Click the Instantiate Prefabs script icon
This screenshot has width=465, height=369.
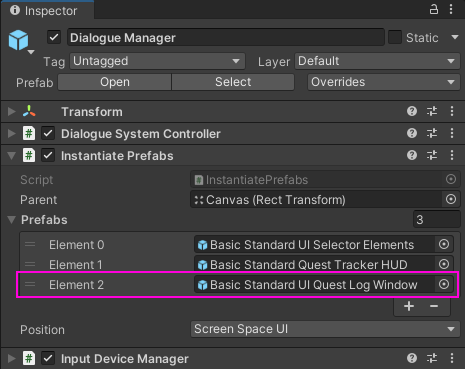pos(29,155)
